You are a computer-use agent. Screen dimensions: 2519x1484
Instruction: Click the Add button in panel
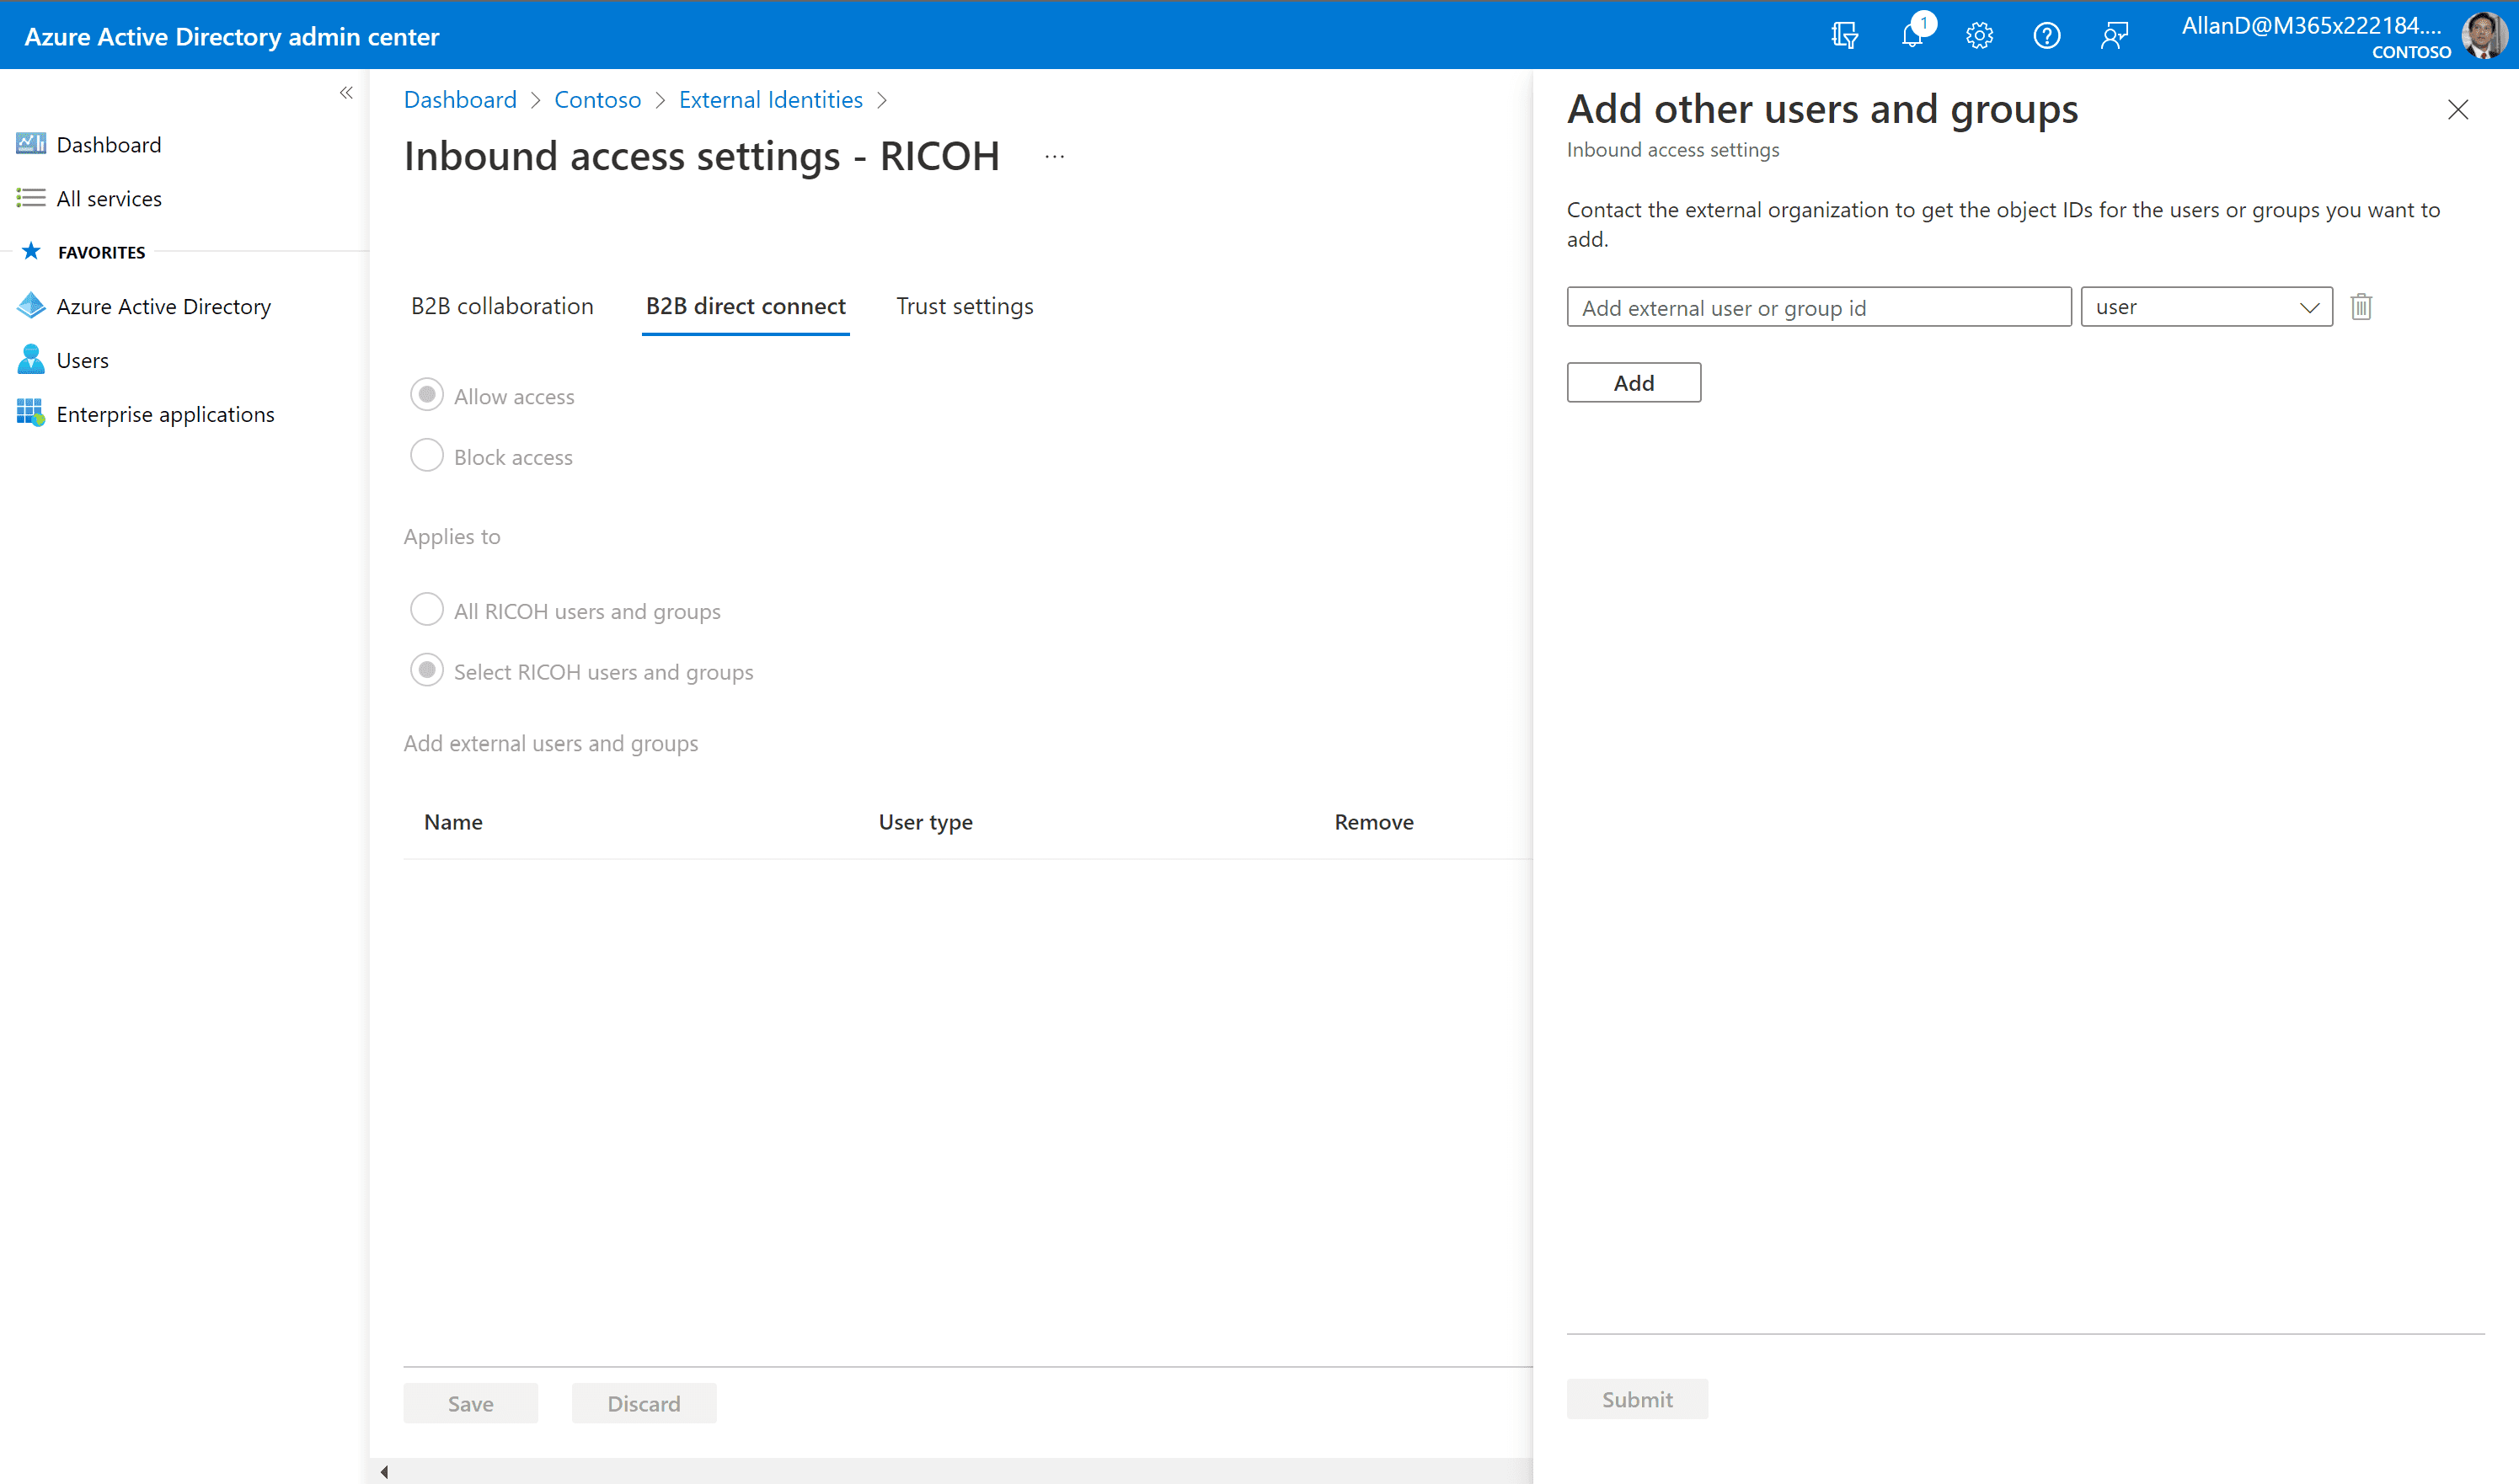click(1633, 383)
